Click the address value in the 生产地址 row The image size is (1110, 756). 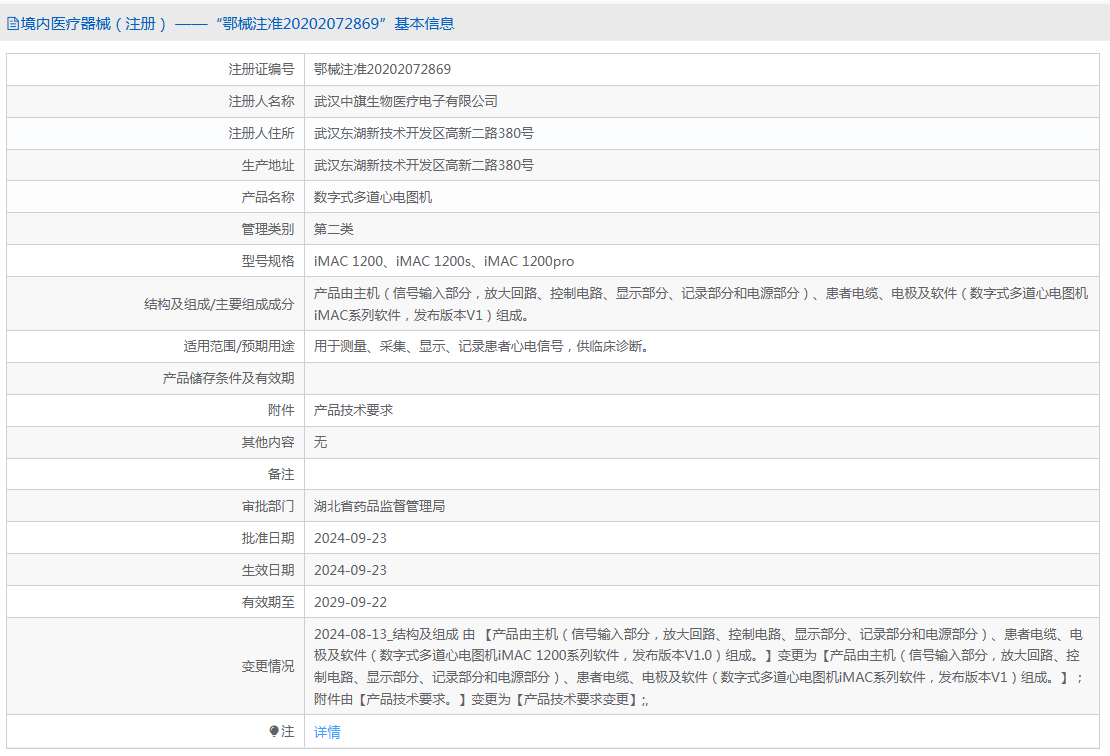pos(423,165)
